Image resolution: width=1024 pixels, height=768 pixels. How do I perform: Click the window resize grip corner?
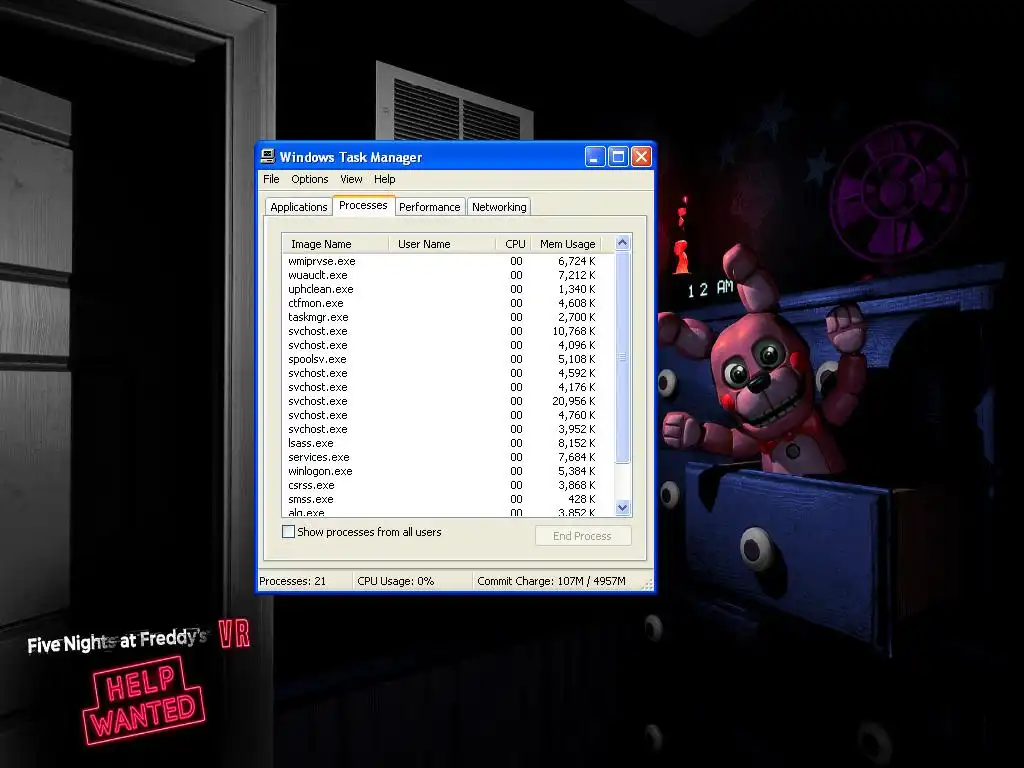click(x=647, y=585)
